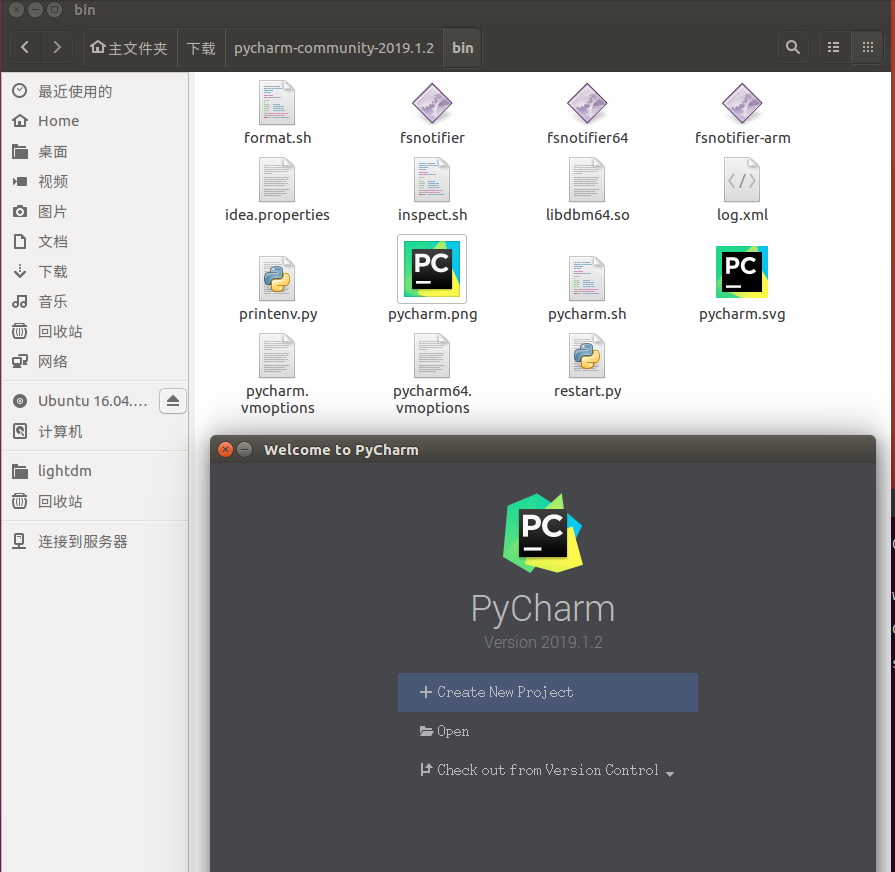Select the inspect.sh script icon
The width and height of the screenshot is (895, 872).
(432, 180)
